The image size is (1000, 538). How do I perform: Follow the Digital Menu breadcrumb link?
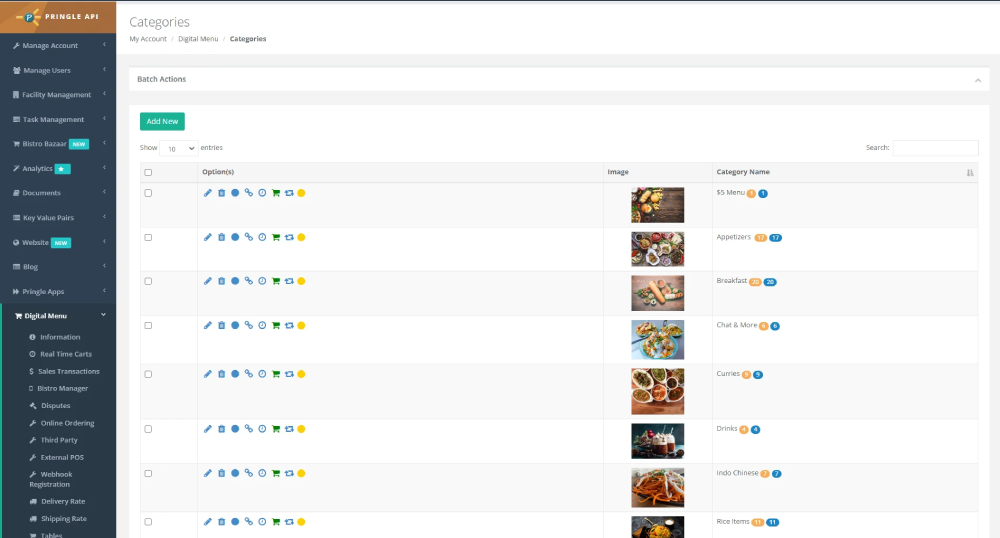point(198,39)
